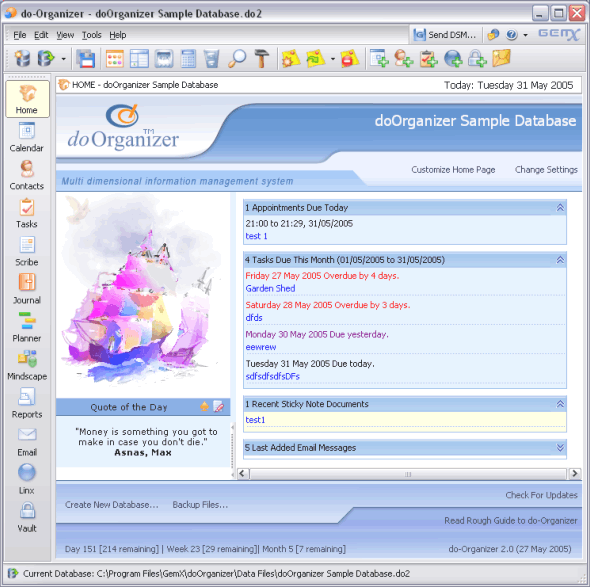Open the Tools menu
Screen dimensions: 590x587
point(92,35)
